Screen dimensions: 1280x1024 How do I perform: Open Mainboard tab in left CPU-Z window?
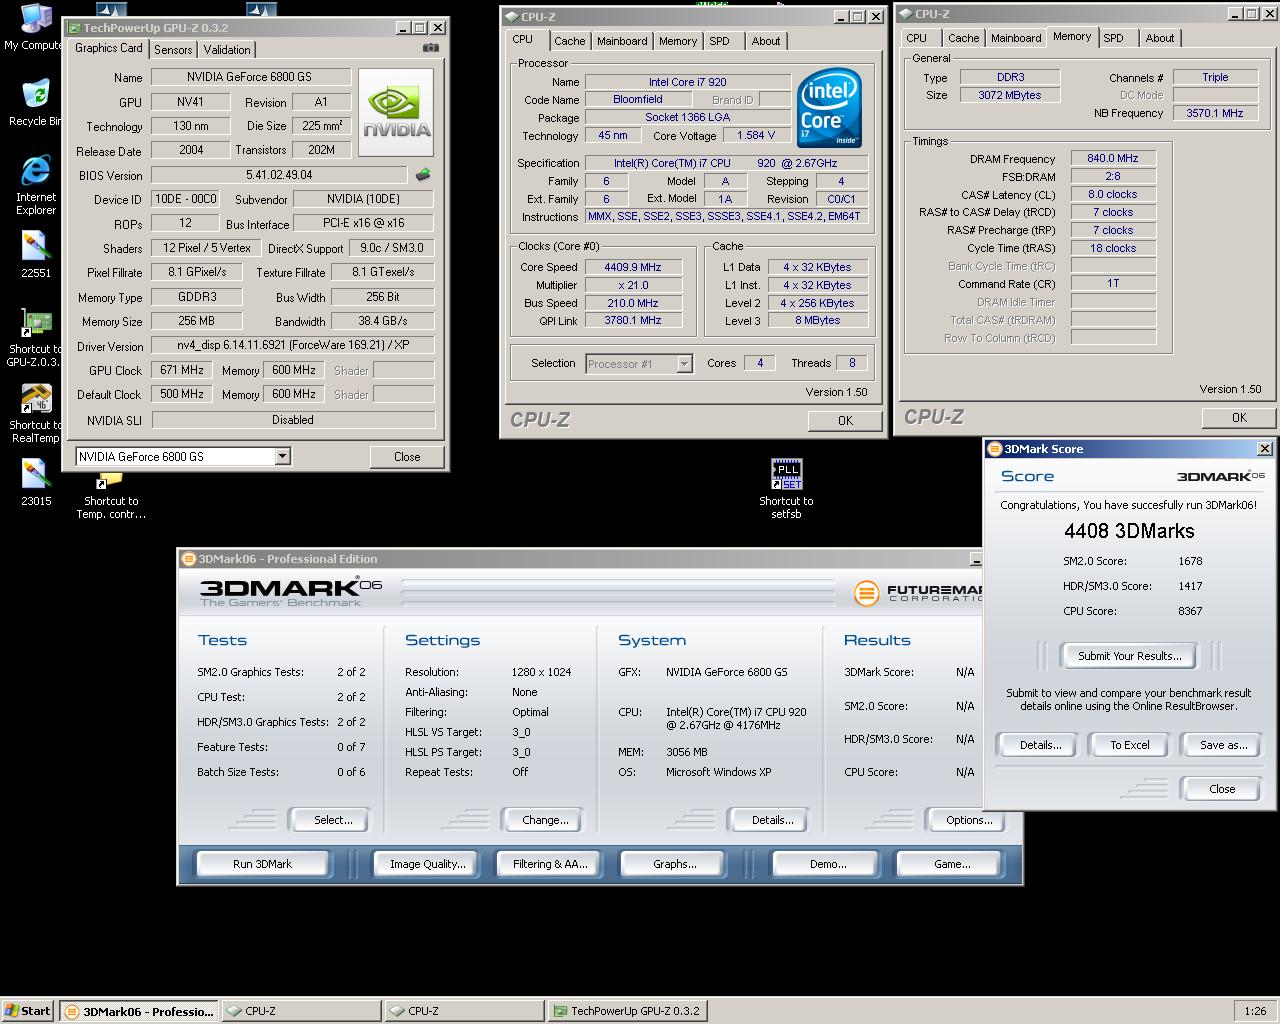tap(622, 41)
